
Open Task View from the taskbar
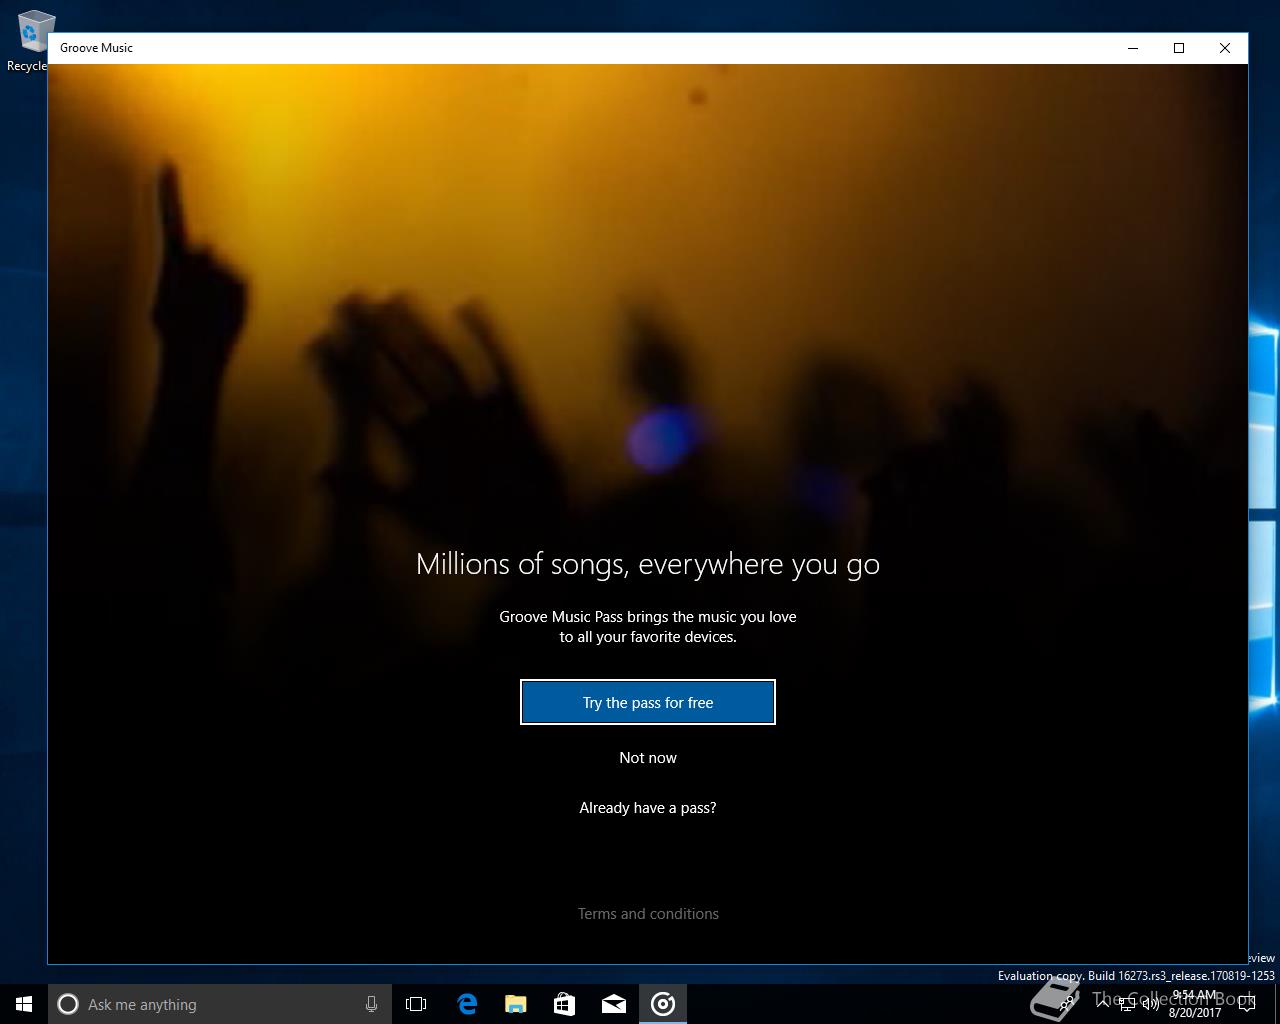(x=416, y=1004)
